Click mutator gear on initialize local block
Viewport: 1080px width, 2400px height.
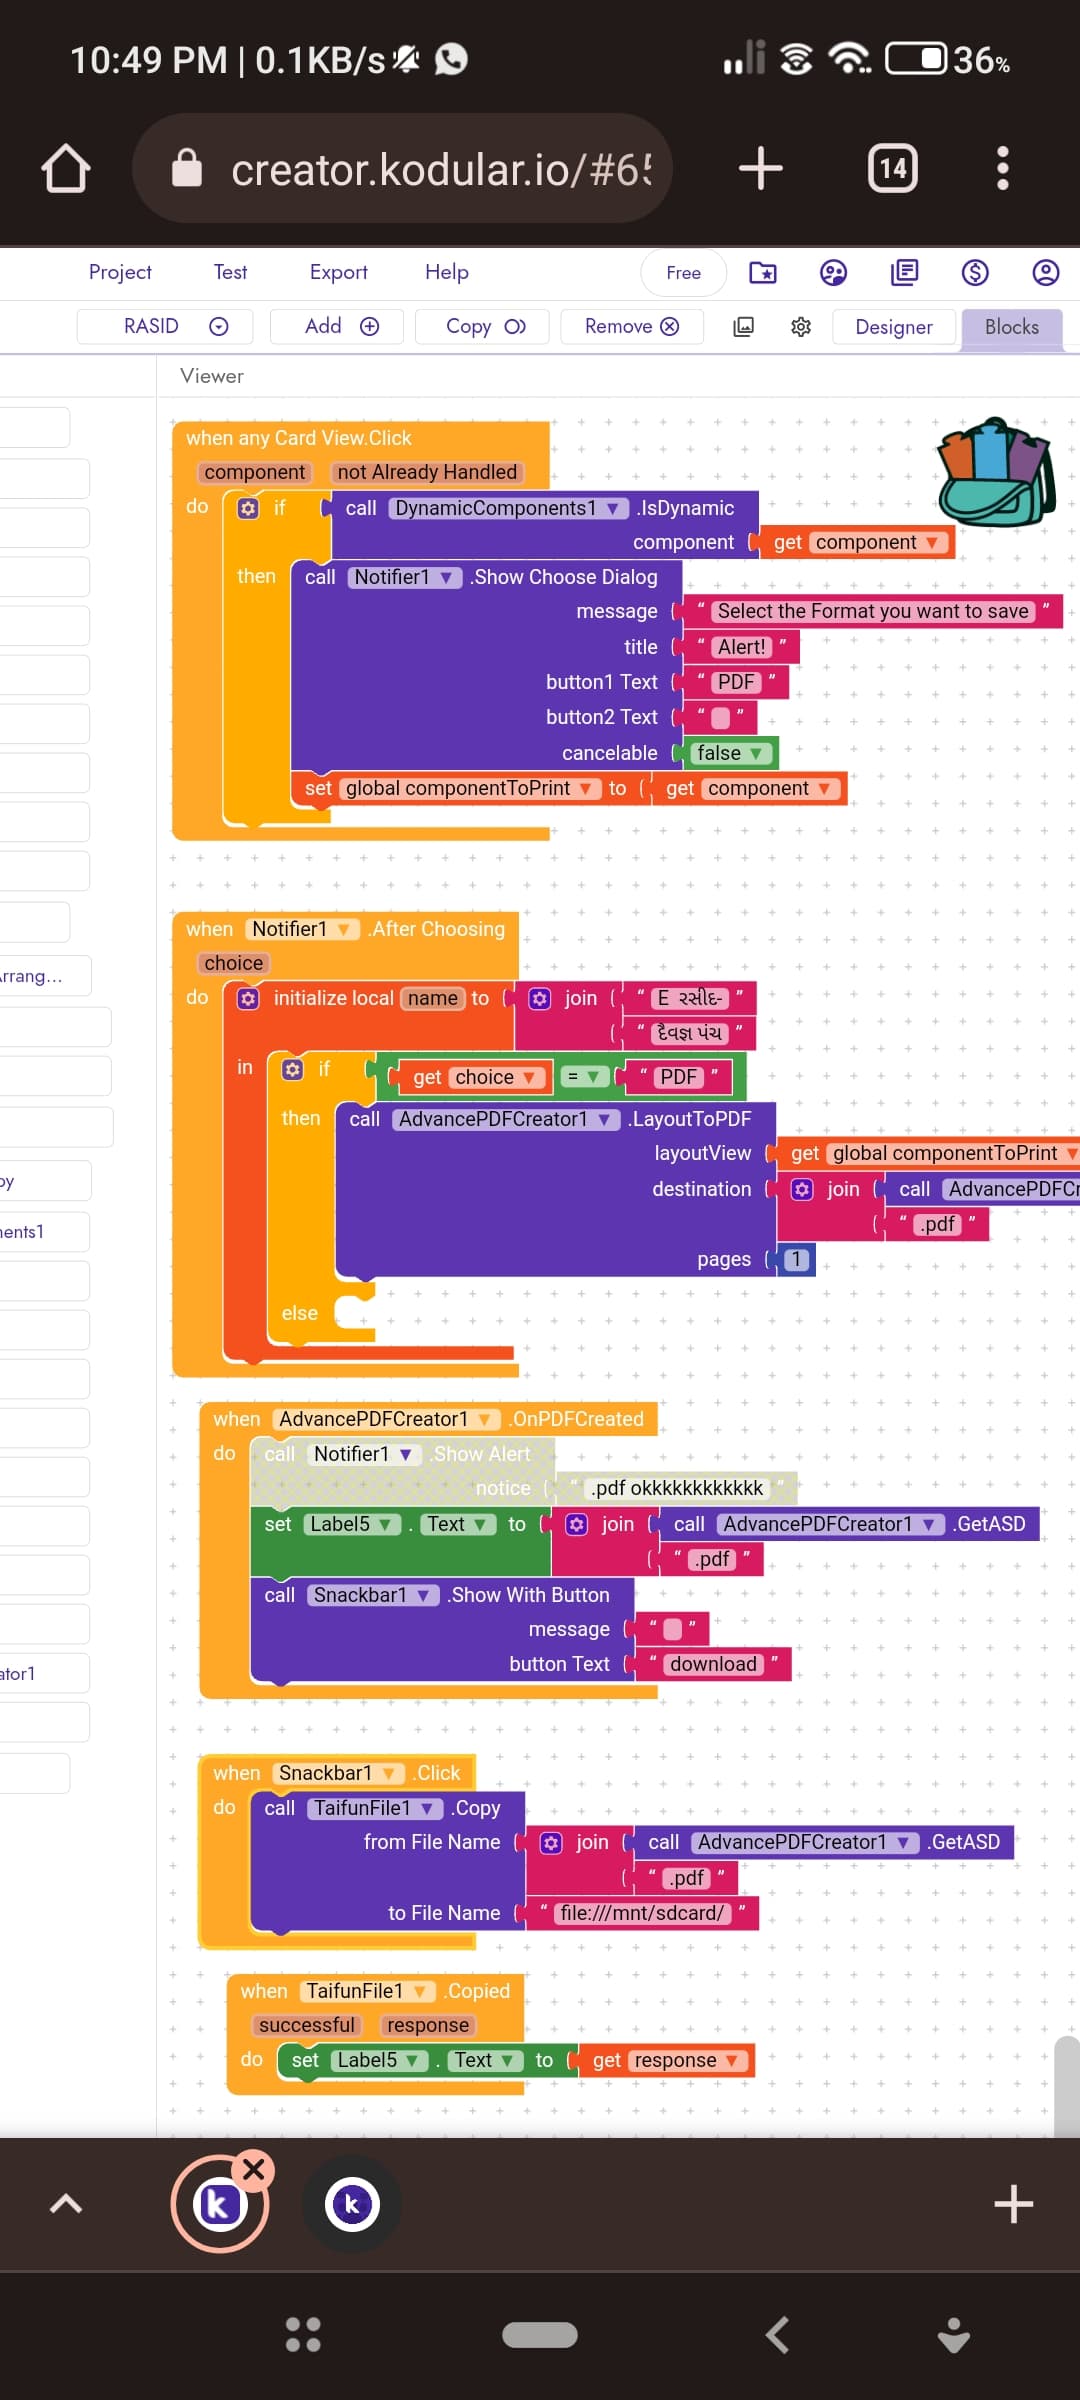[x=248, y=998]
